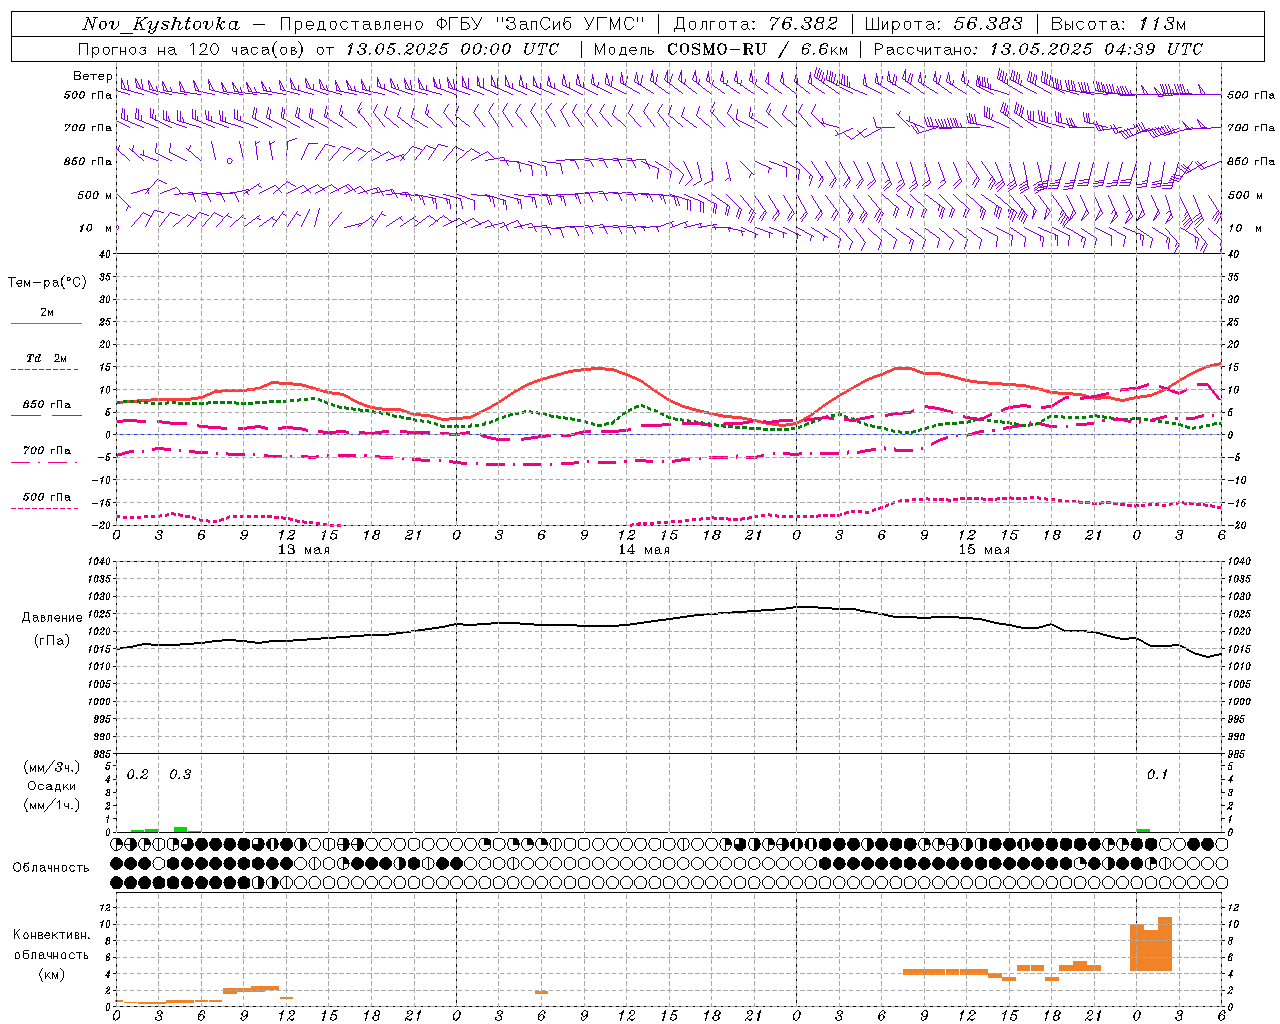This screenshot has height=1024, width=1280.
Task: Click the "850 гПа" legend entry in temperature panel
Action: click(x=47, y=405)
